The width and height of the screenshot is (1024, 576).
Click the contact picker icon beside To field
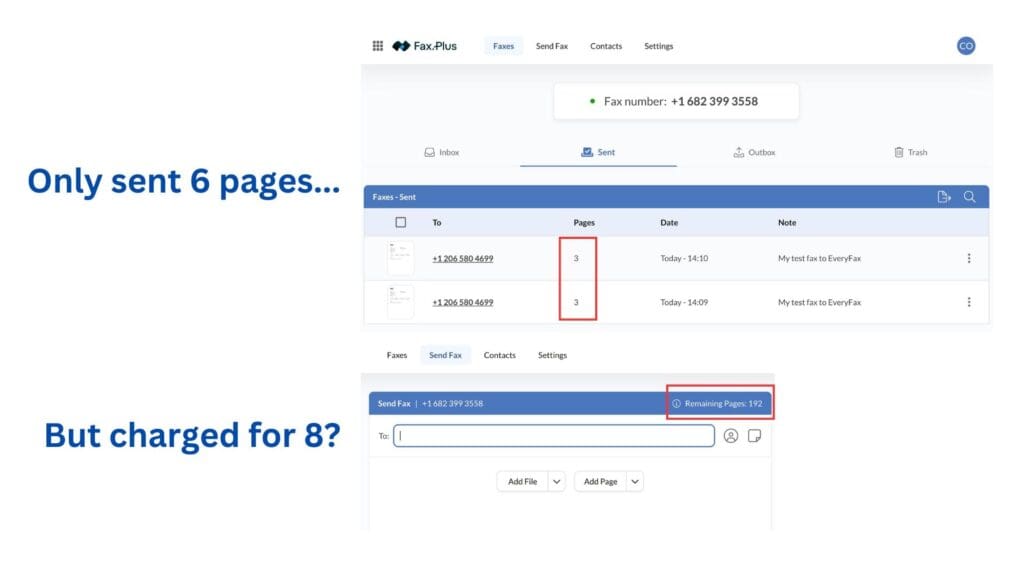click(731, 436)
